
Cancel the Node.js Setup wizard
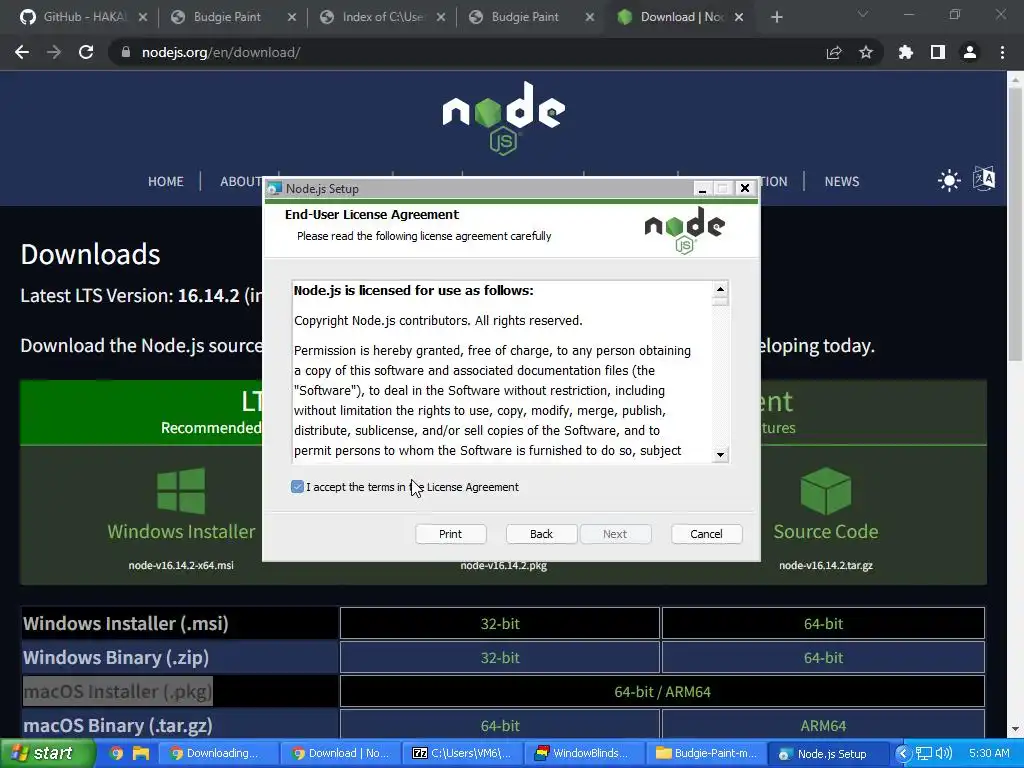click(x=707, y=534)
